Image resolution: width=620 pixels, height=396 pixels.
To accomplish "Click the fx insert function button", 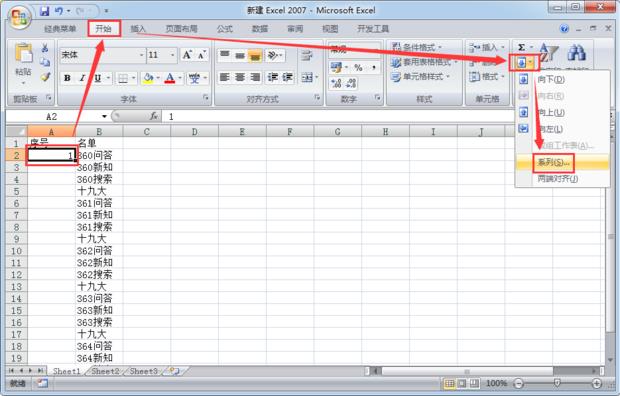I will pos(153,116).
